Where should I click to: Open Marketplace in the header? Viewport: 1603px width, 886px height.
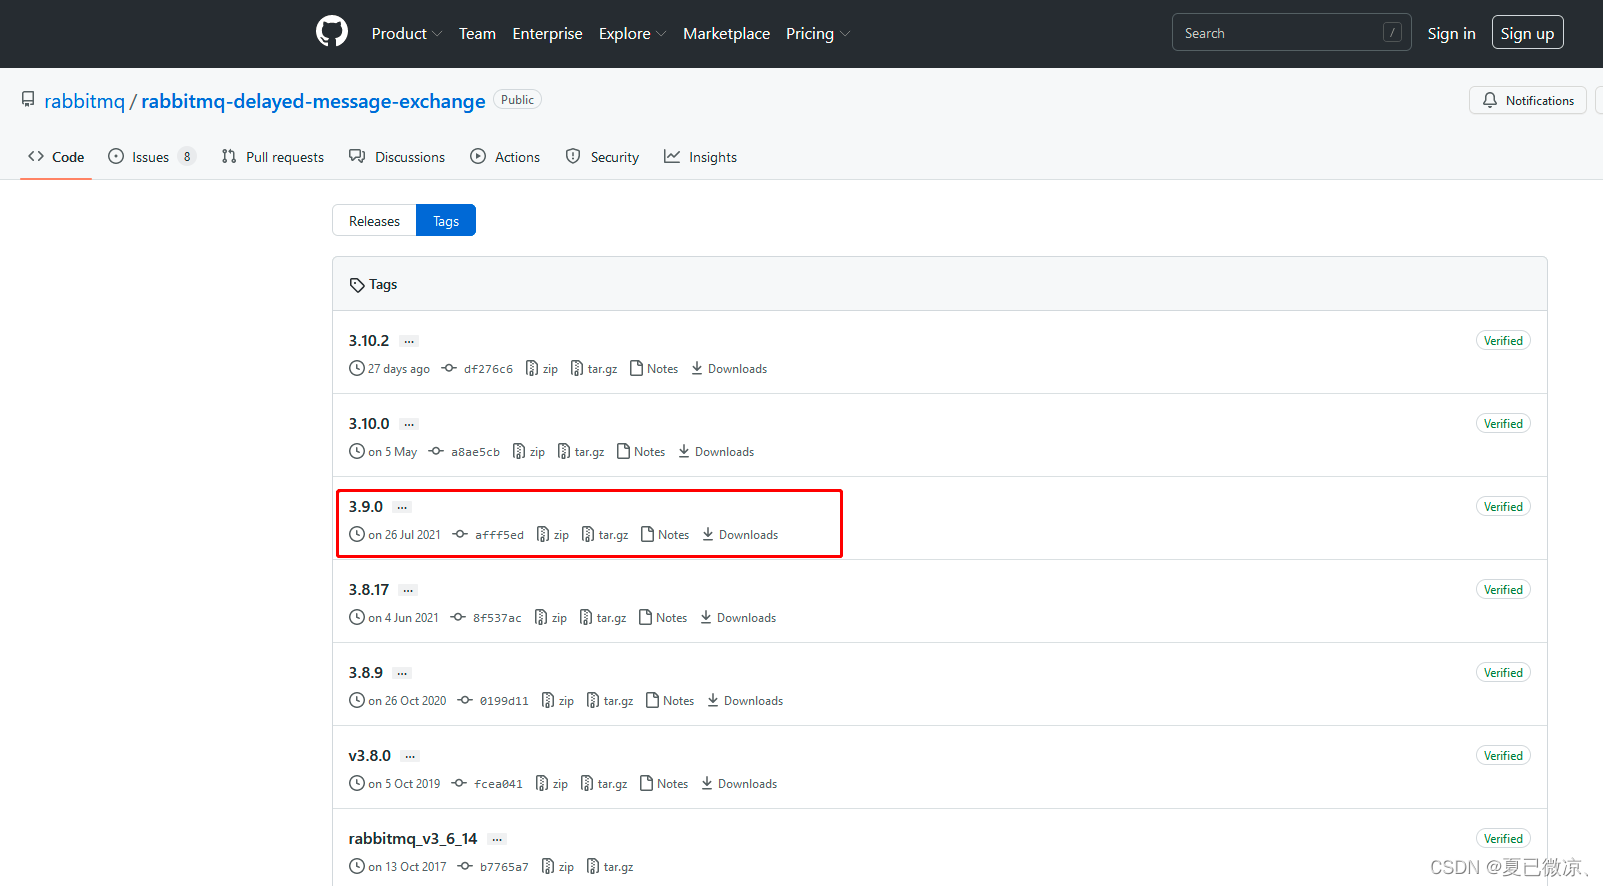[726, 33]
